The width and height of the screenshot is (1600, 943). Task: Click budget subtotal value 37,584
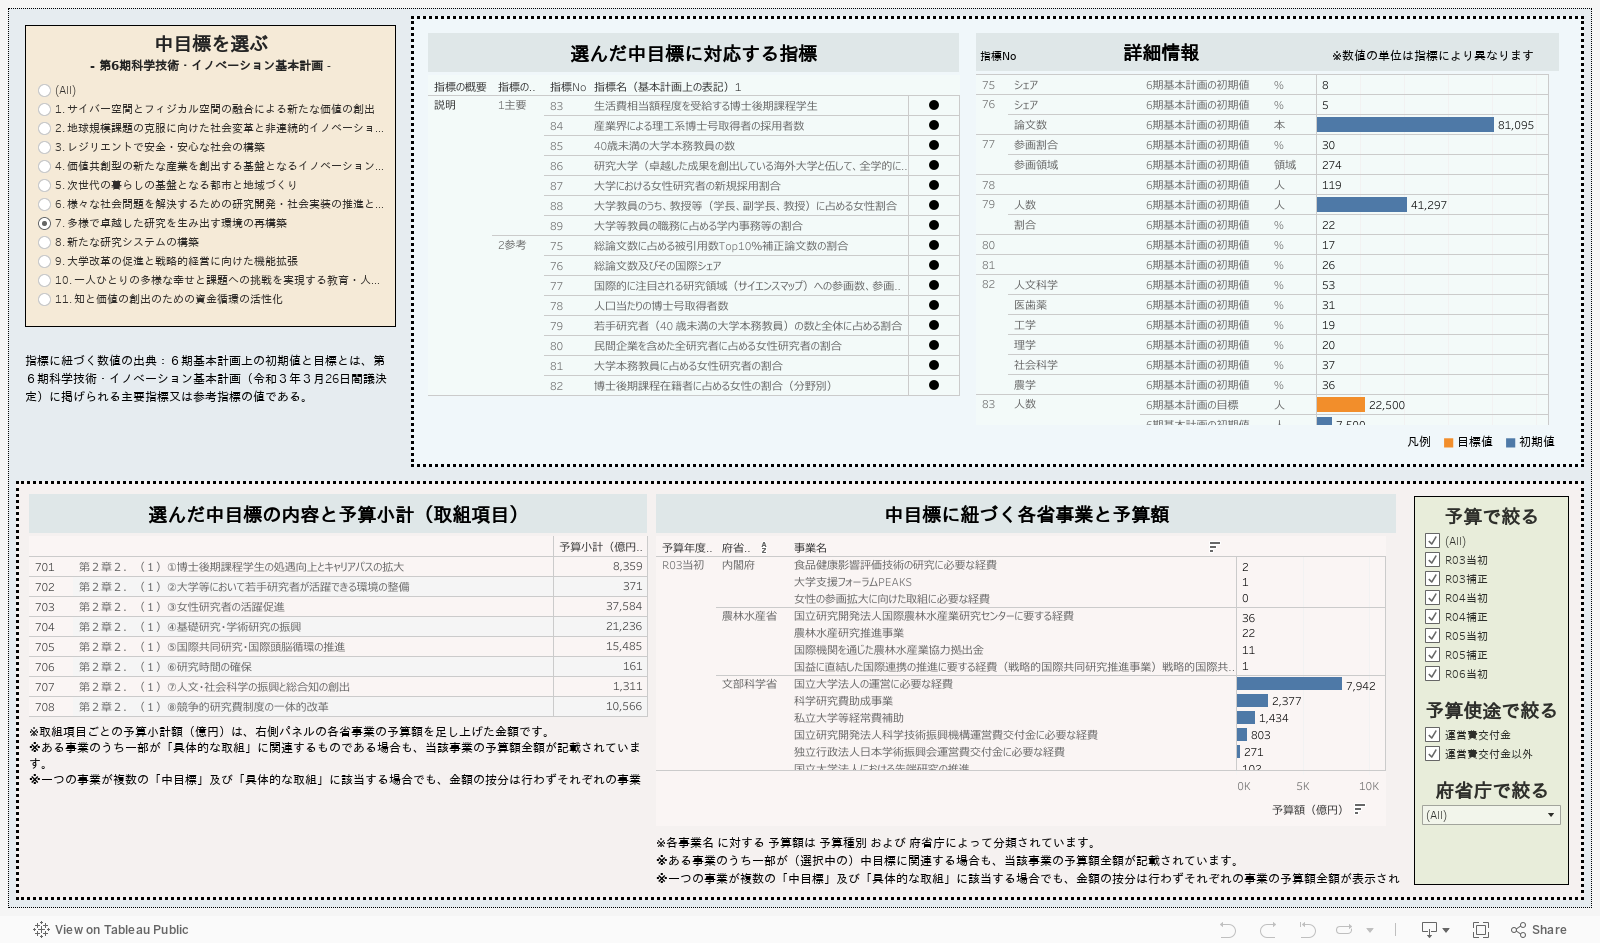click(x=624, y=607)
